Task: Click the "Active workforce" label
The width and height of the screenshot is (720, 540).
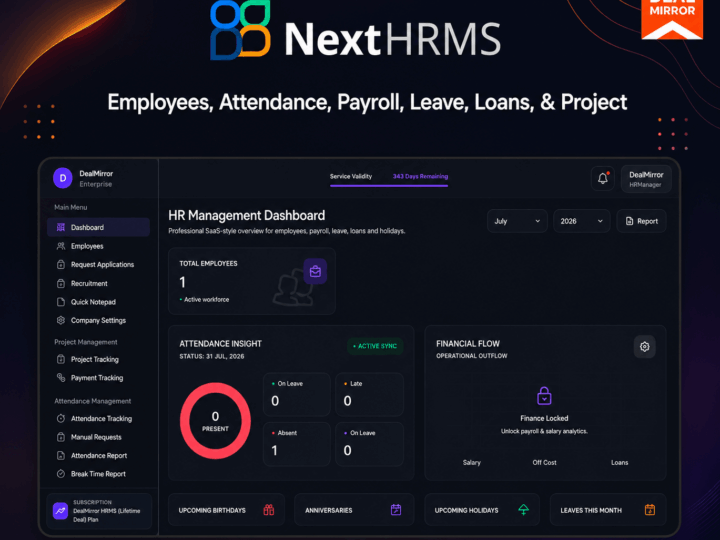Action: (x=206, y=299)
